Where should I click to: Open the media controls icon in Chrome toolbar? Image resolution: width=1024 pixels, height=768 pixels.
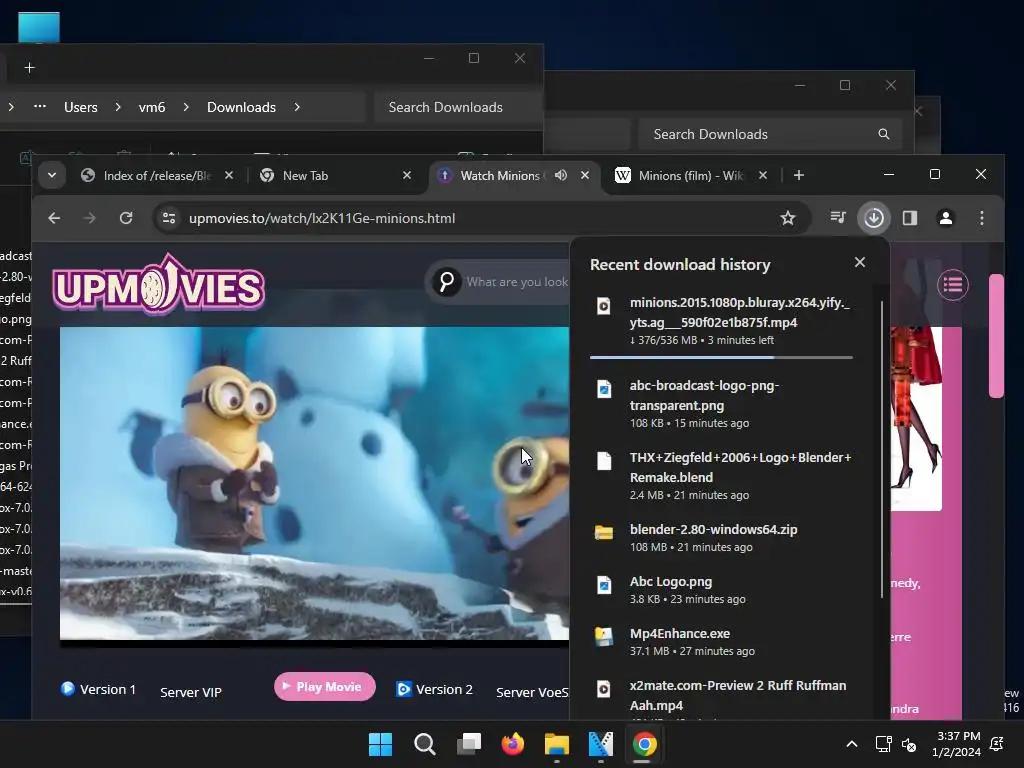[x=838, y=217]
